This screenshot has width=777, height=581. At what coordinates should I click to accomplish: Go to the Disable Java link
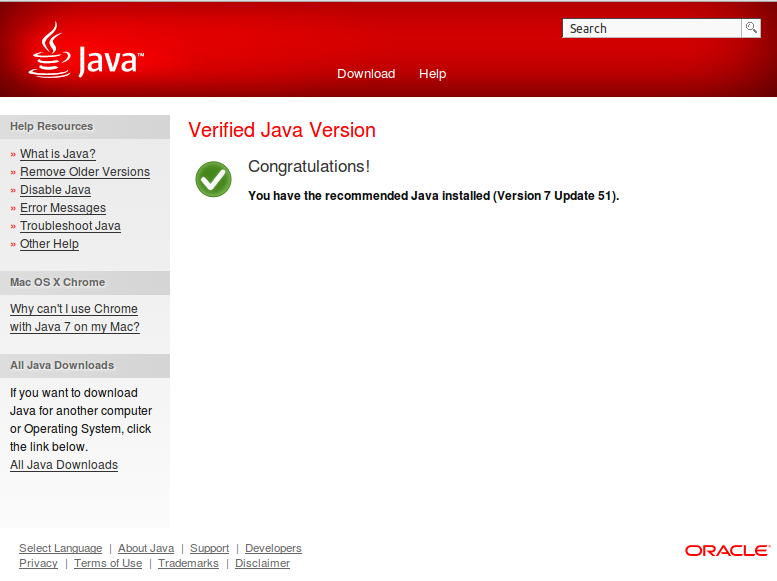pyautogui.click(x=56, y=190)
